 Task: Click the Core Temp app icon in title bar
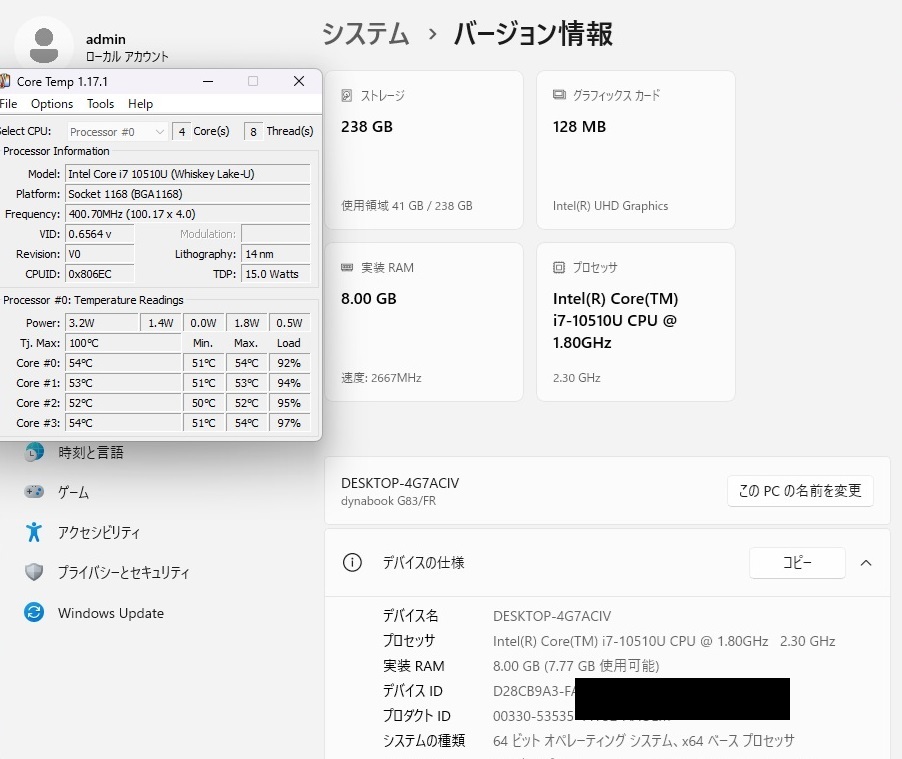(5, 81)
